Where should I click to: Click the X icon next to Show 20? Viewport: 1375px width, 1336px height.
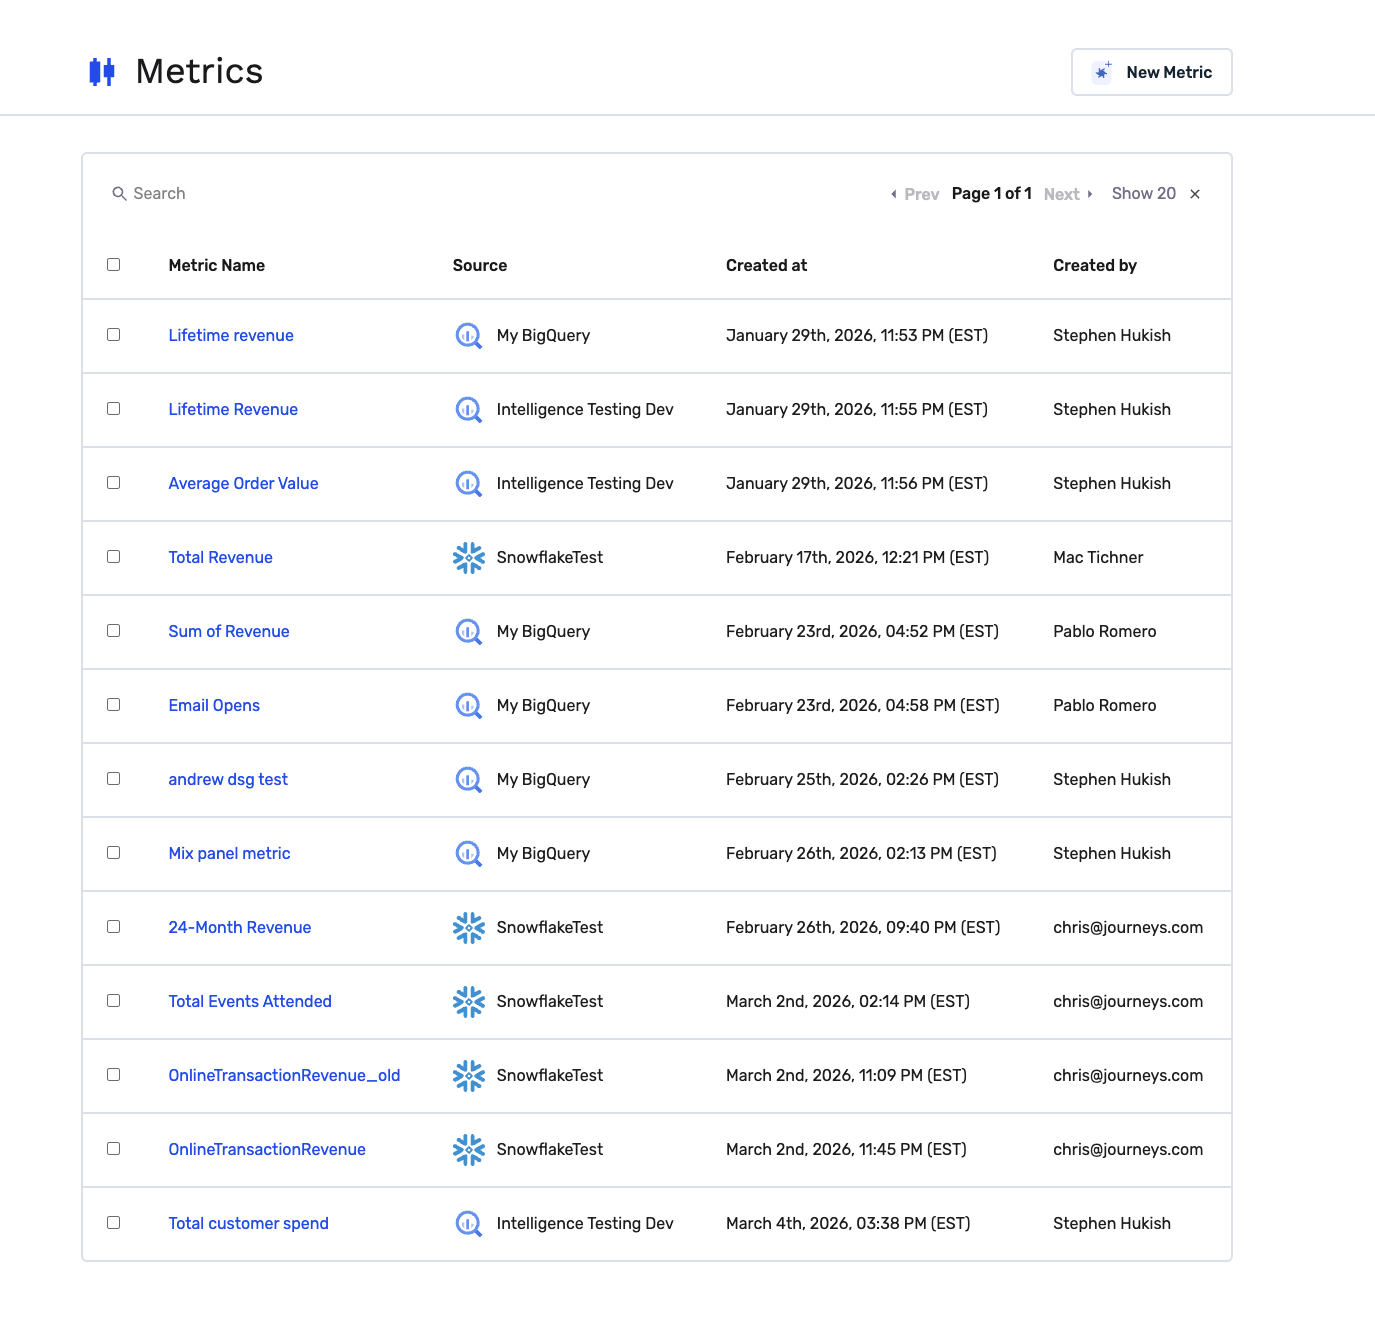pyautogui.click(x=1195, y=194)
